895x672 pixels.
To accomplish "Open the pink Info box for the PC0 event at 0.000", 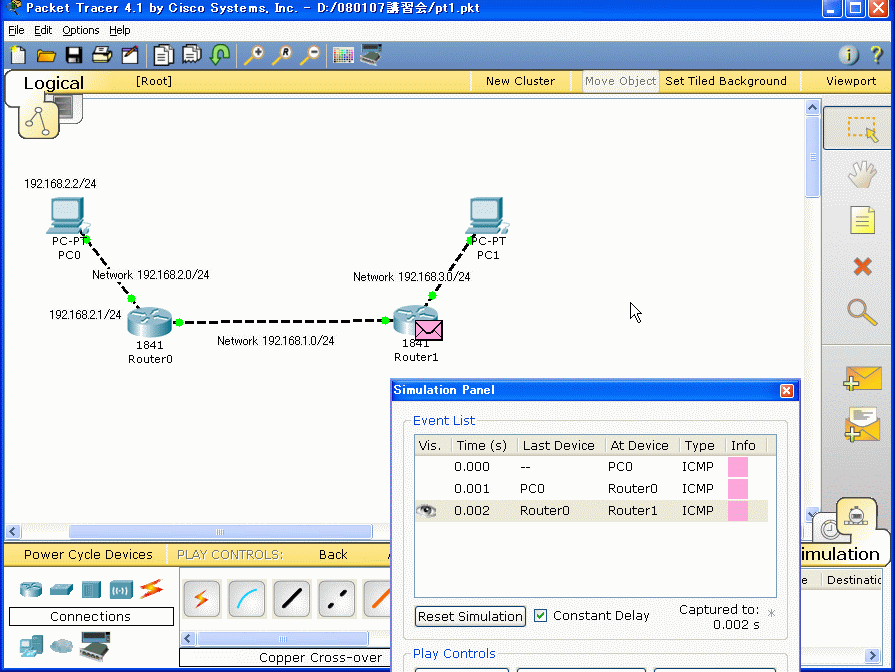I will click(738, 466).
